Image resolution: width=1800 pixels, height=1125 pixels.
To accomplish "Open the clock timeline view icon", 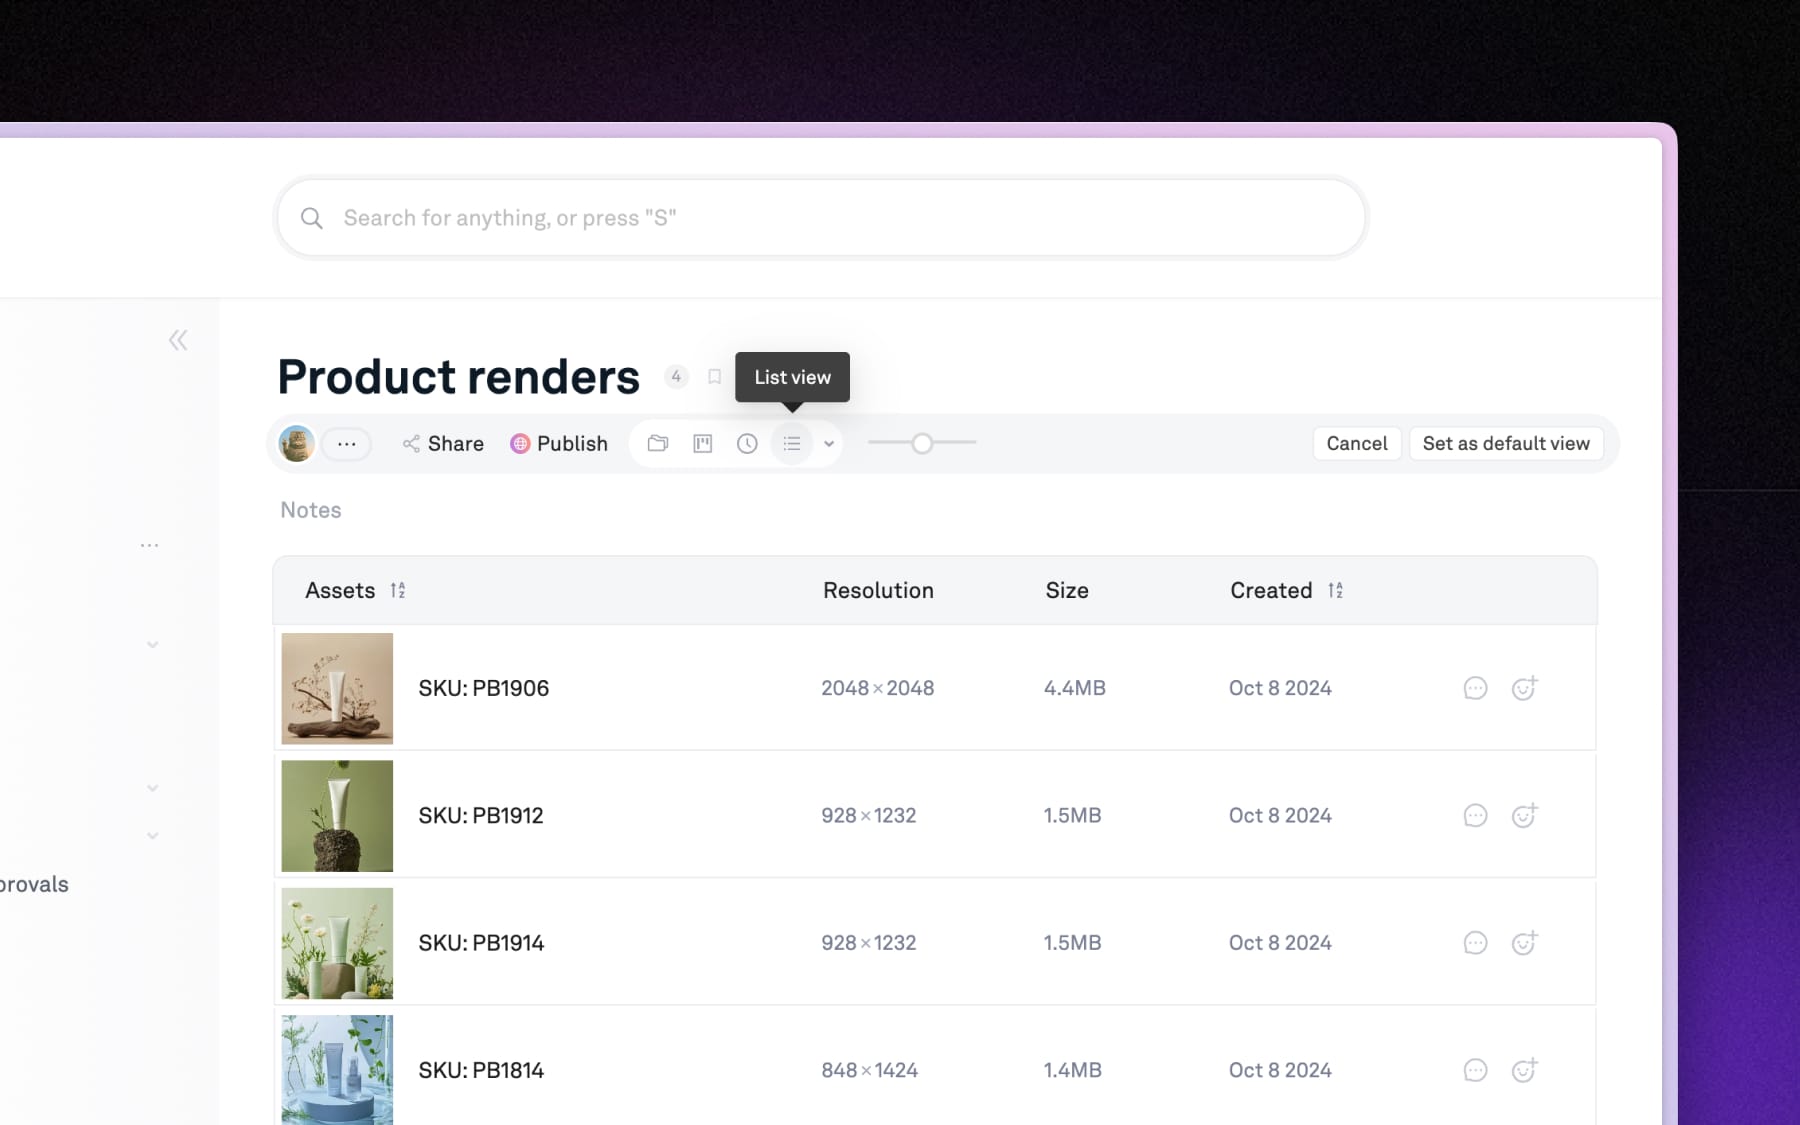I will click(747, 443).
